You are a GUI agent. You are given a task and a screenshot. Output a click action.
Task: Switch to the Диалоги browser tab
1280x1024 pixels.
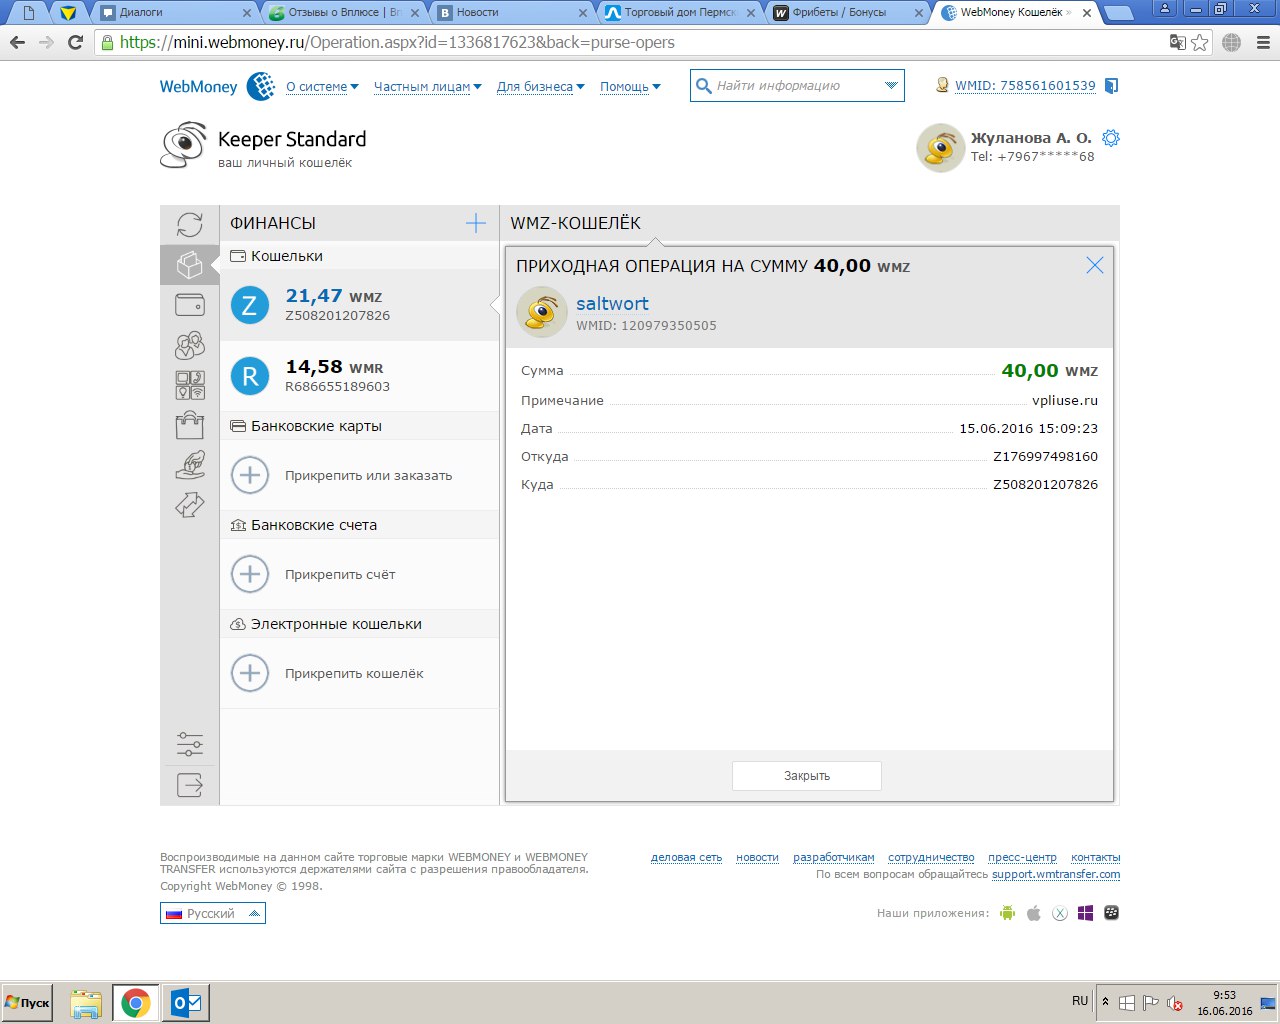(x=175, y=13)
